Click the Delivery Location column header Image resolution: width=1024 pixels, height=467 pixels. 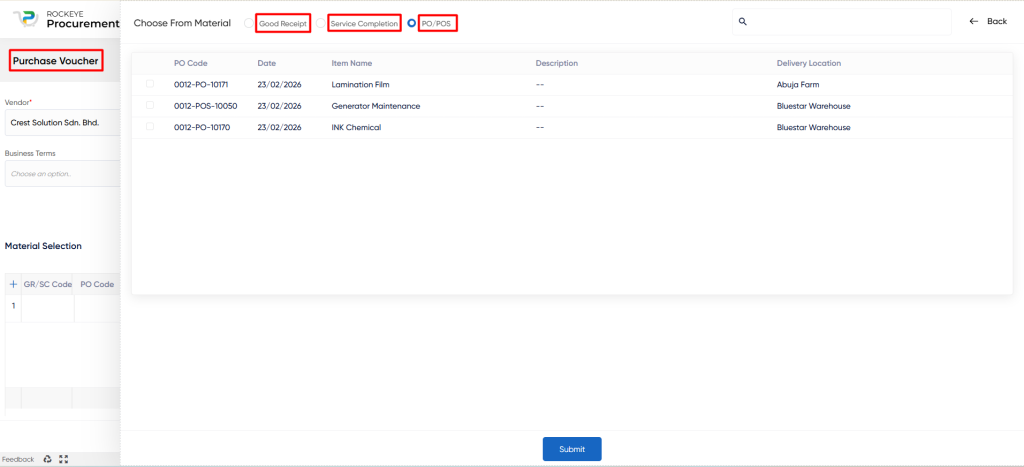[808, 63]
